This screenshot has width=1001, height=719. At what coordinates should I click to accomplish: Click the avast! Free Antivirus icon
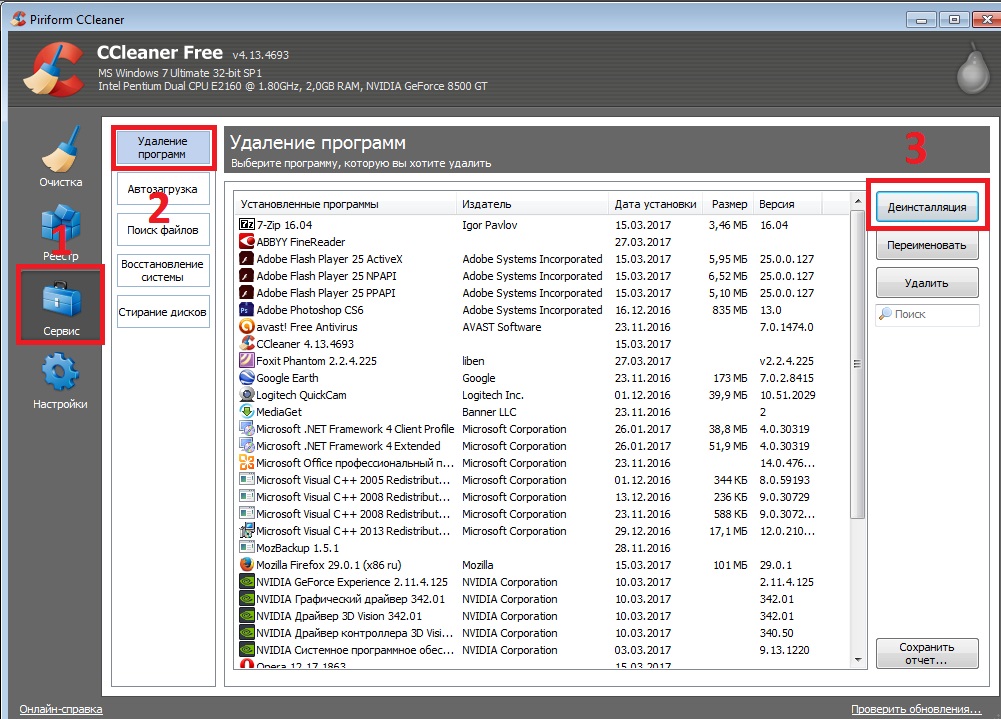pos(246,326)
